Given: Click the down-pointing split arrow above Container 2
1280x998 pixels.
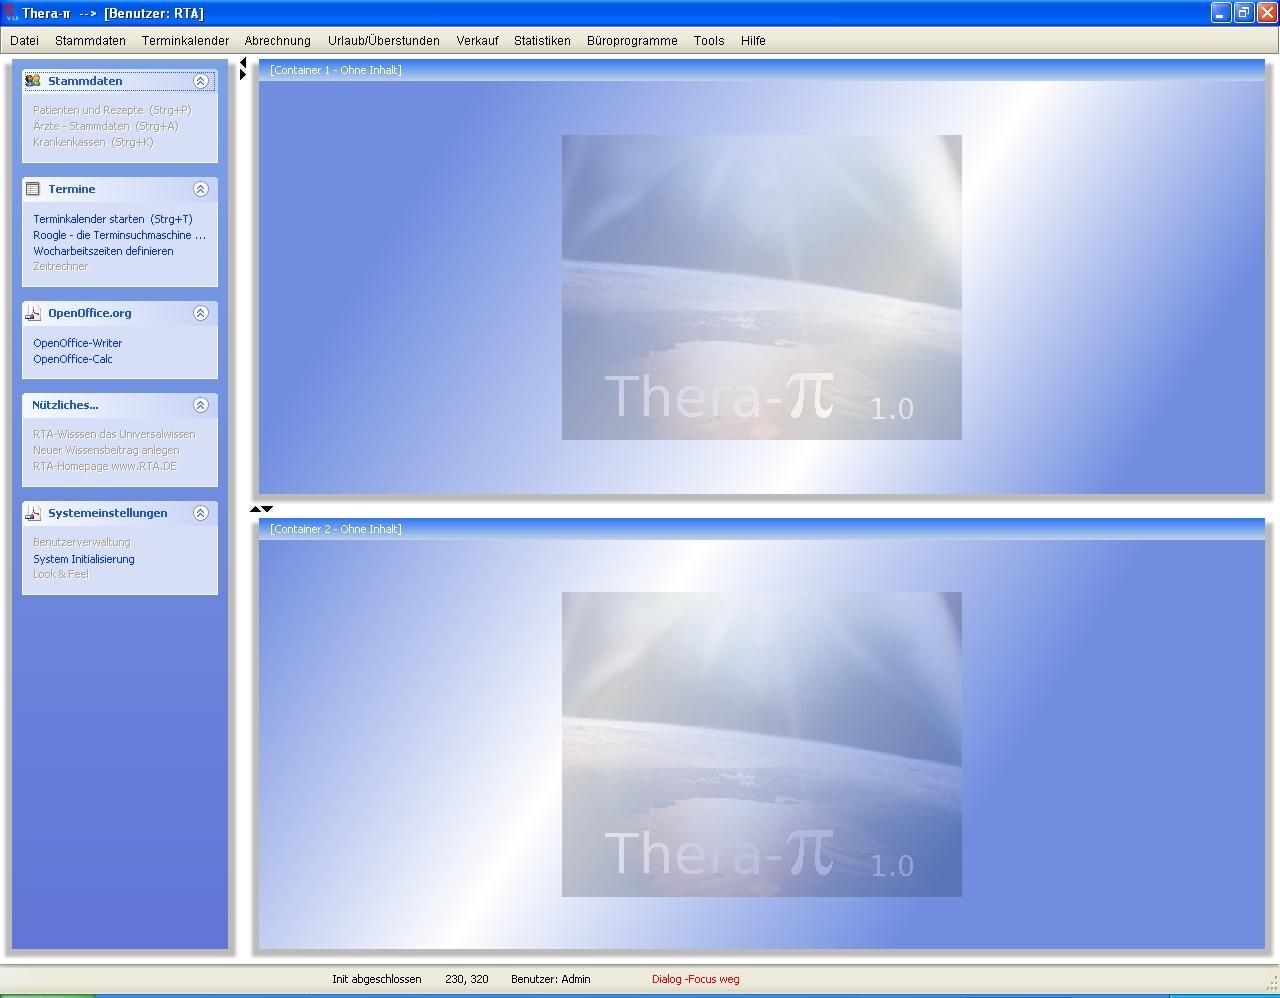Looking at the screenshot, I should [267, 509].
